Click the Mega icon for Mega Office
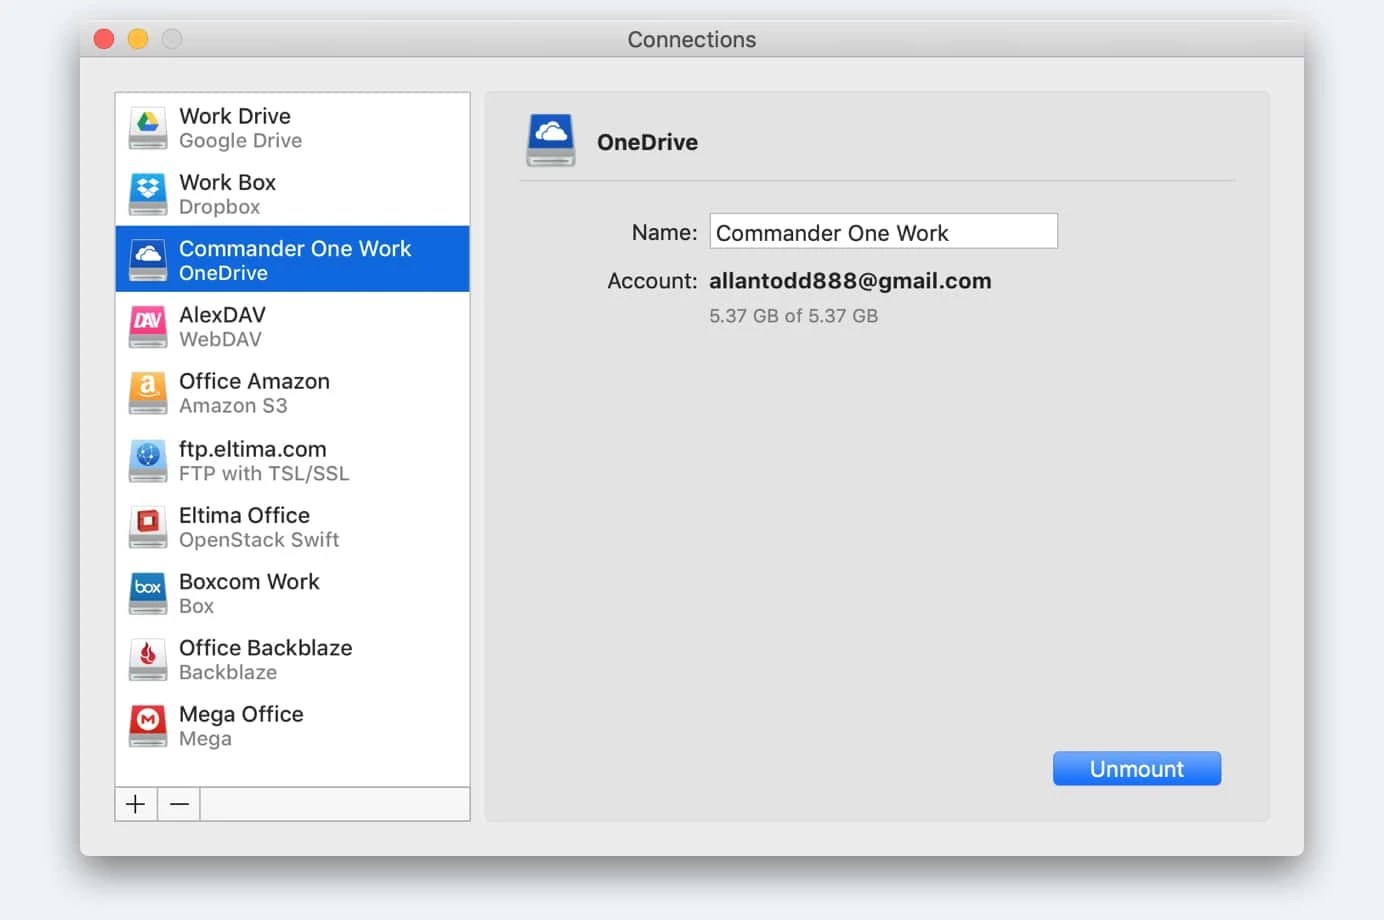The width and height of the screenshot is (1384, 920). 148,726
